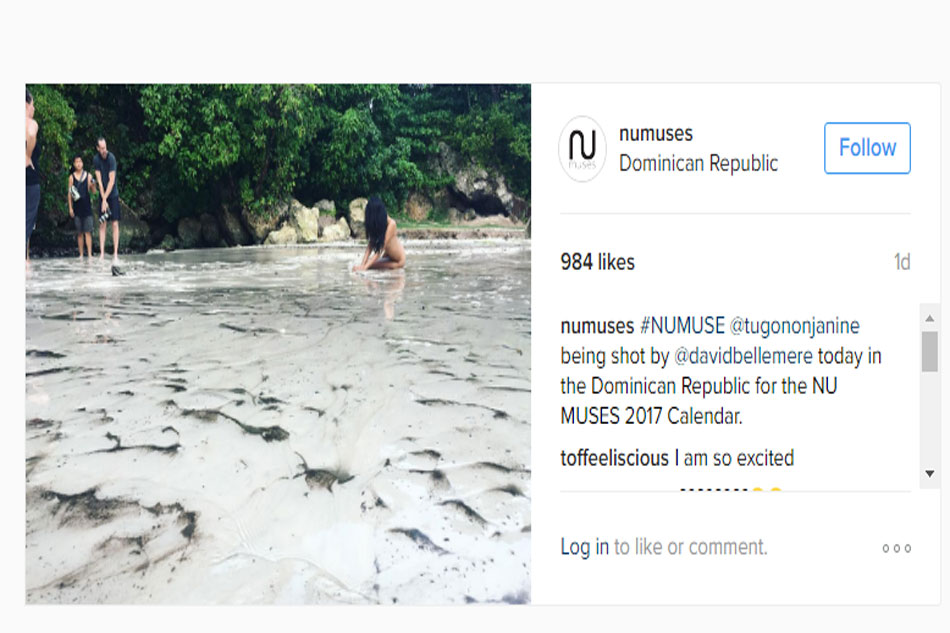Click the Log in link
950x633 pixels.
[584, 547]
